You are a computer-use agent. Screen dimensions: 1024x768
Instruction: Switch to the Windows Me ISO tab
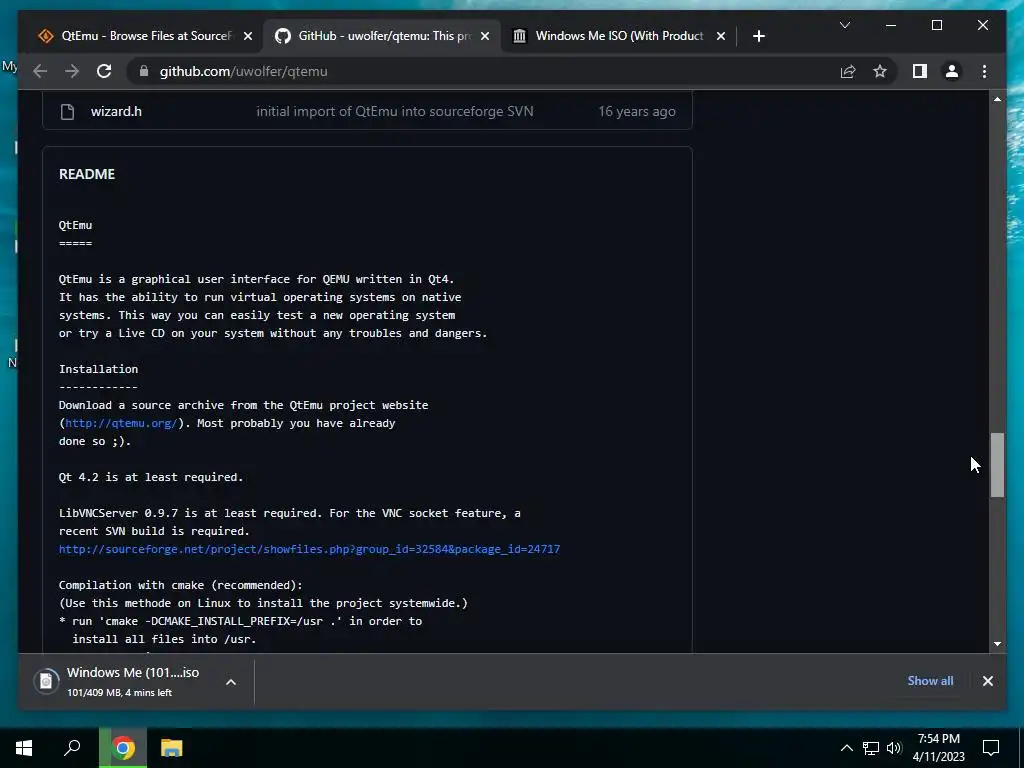pyautogui.click(x=618, y=36)
